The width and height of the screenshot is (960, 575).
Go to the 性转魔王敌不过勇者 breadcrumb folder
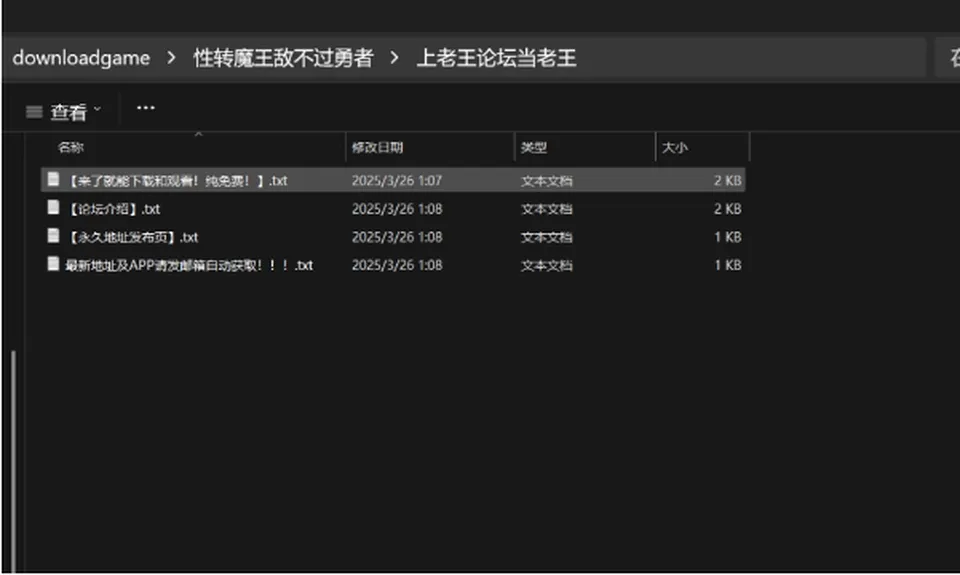tap(283, 58)
